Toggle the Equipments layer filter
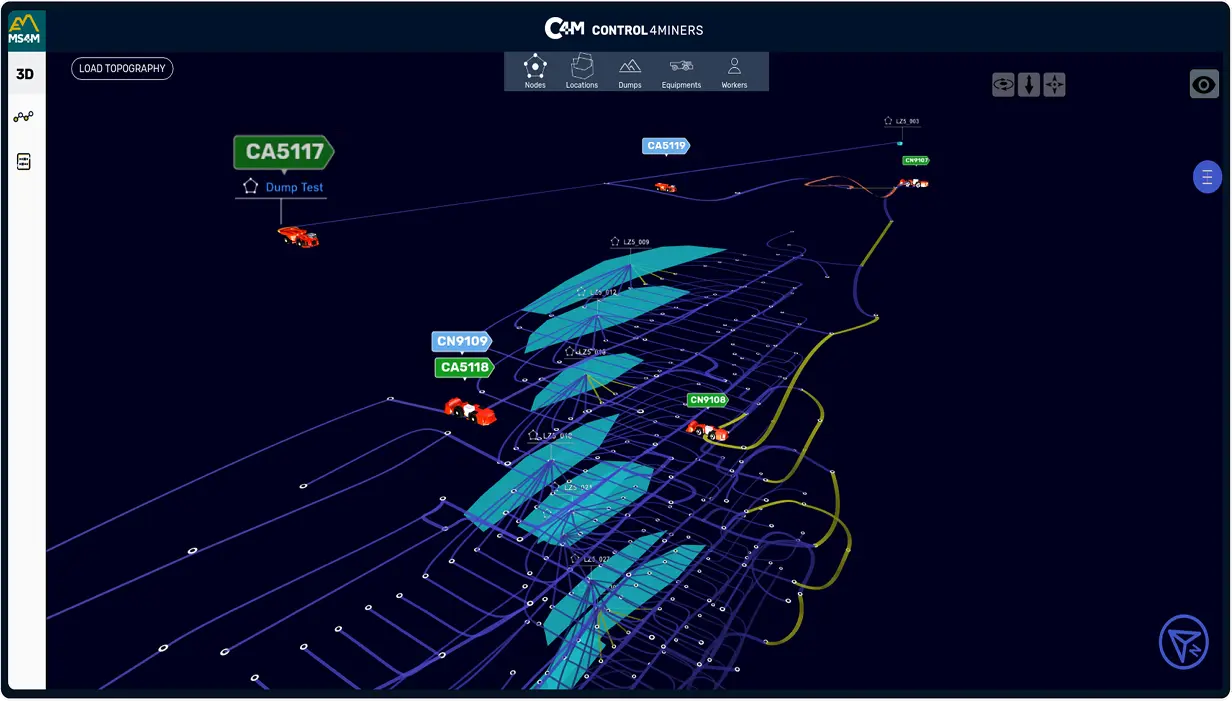The height and width of the screenshot is (701, 1232). [681, 72]
